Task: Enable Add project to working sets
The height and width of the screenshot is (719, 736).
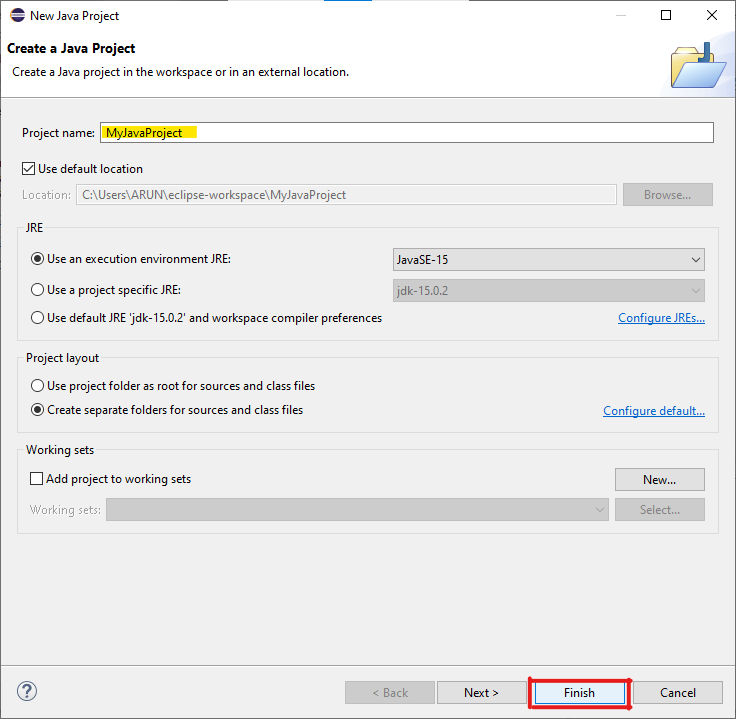Action: (37, 479)
